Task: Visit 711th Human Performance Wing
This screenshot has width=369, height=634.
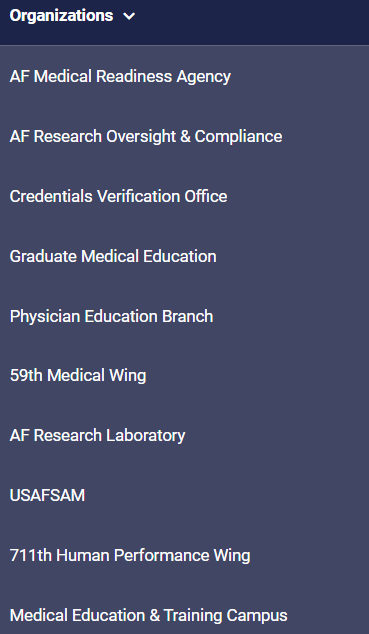Action: coord(130,555)
